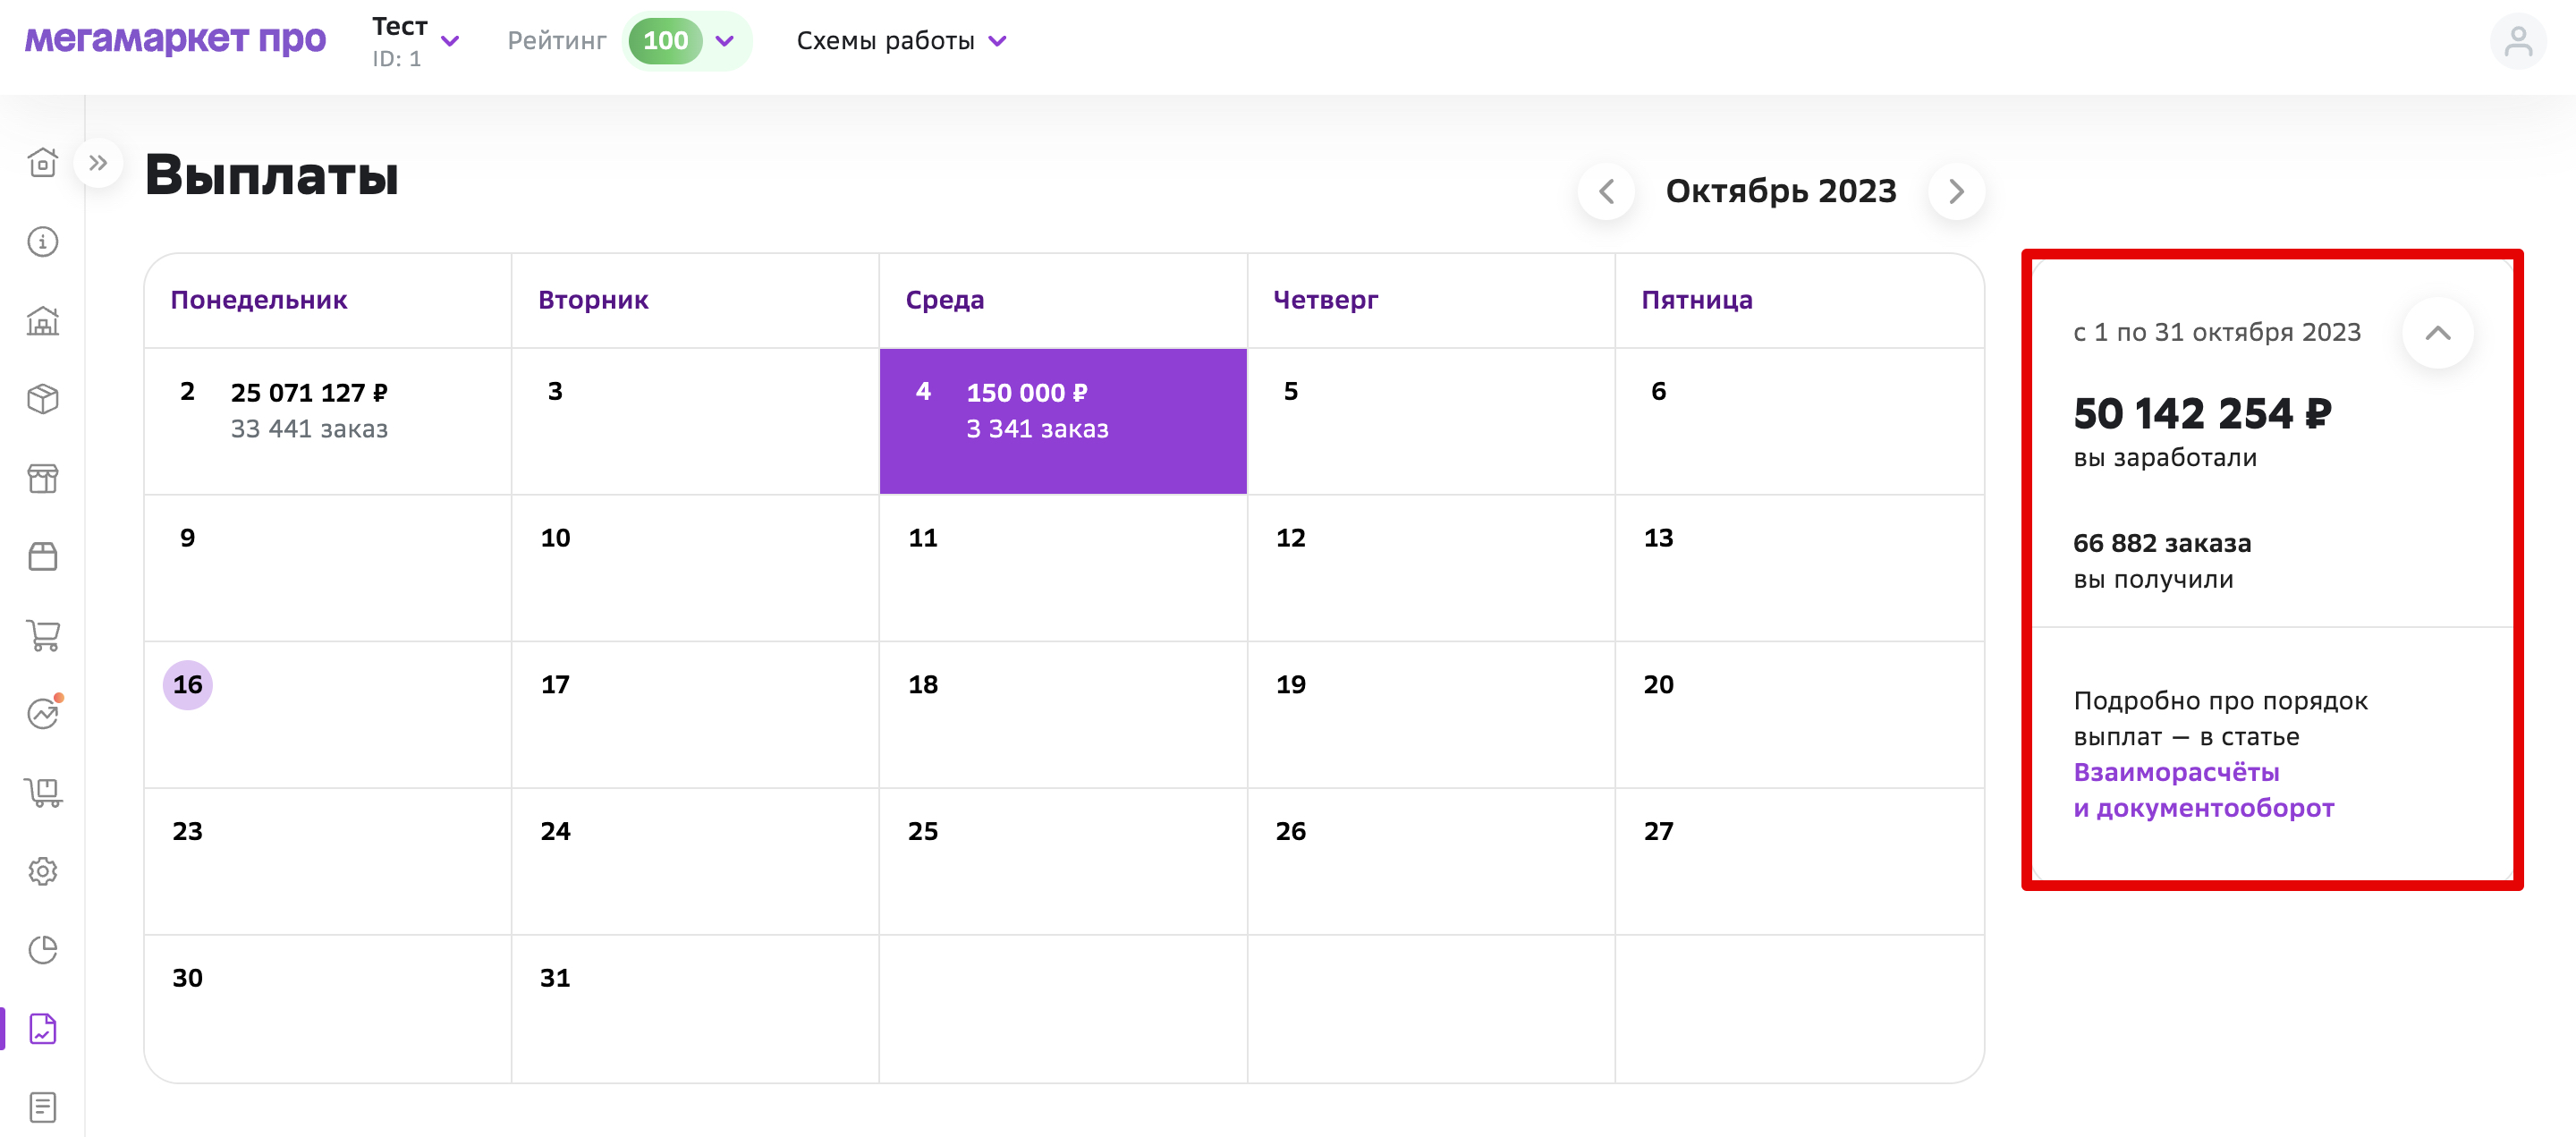The image size is (2576, 1137).
Task: Select day 24 in the calendar
Action: [x=695, y=862]
